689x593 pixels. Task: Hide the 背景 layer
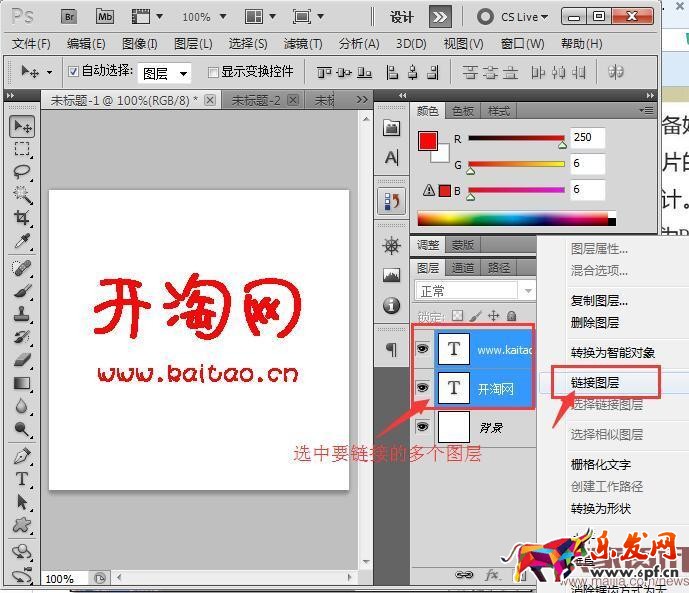tap(422, 427)
